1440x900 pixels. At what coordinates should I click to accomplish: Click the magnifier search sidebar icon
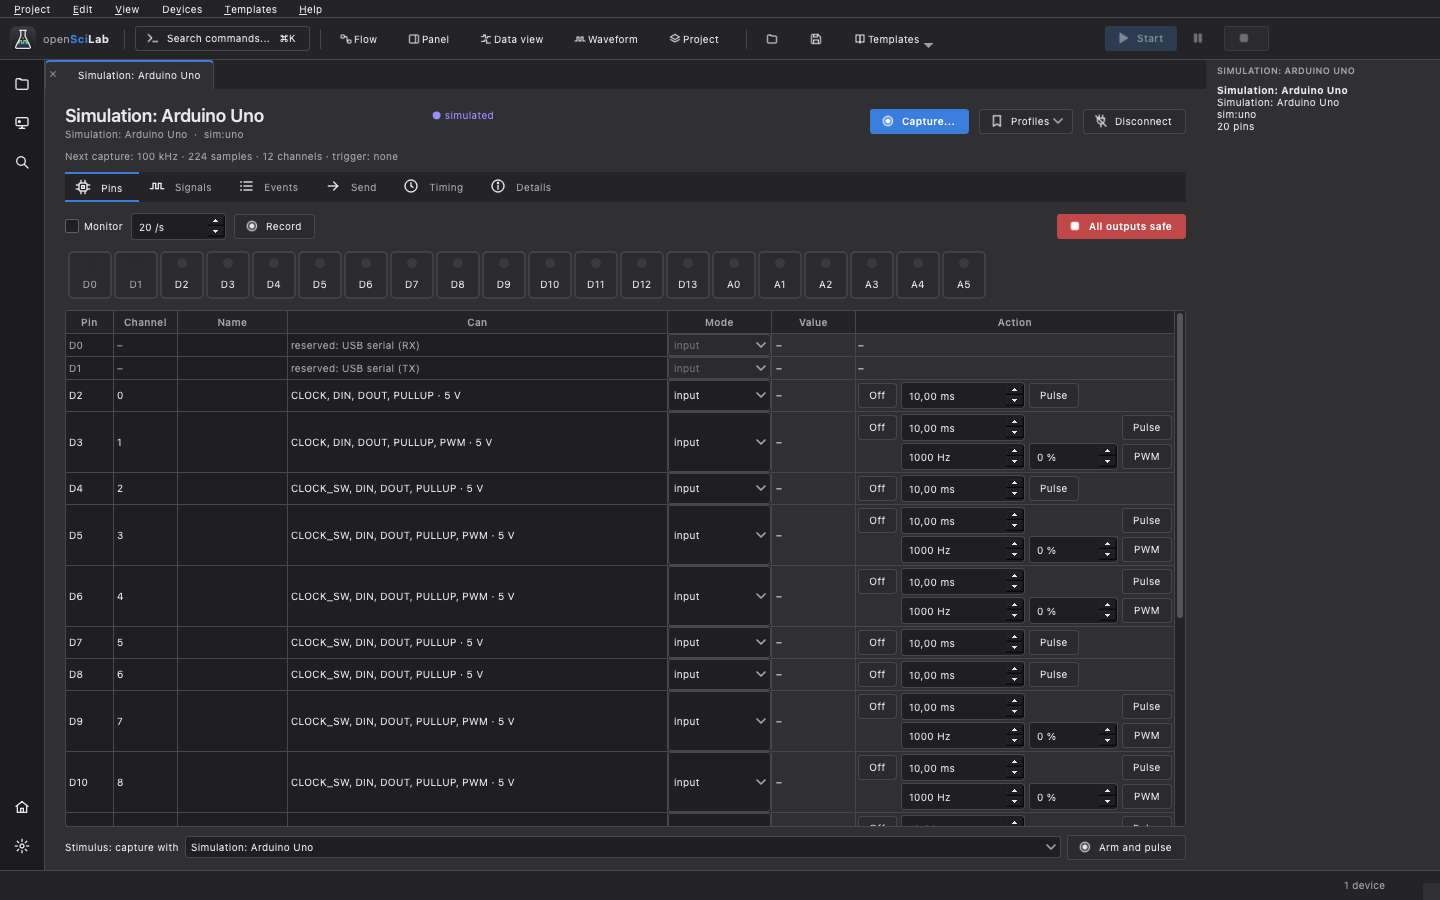coord(22,162)
